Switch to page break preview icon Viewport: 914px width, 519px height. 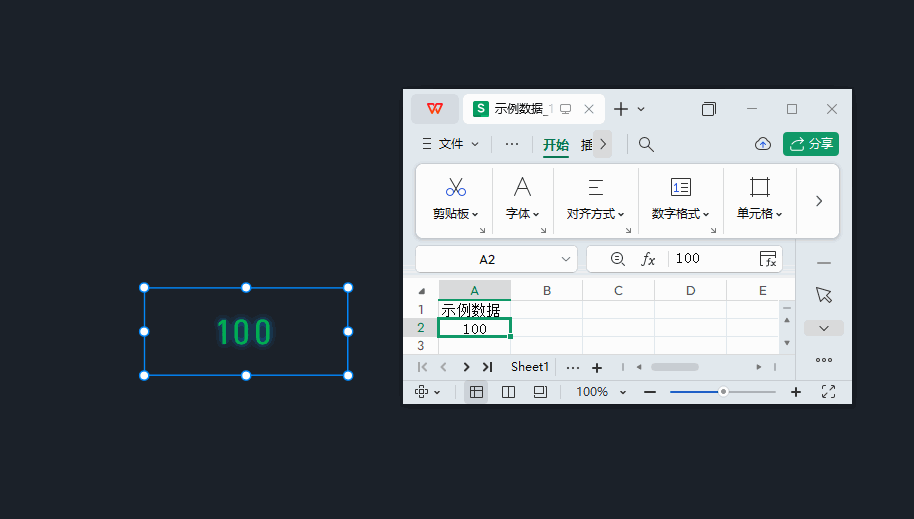point(540,392)
